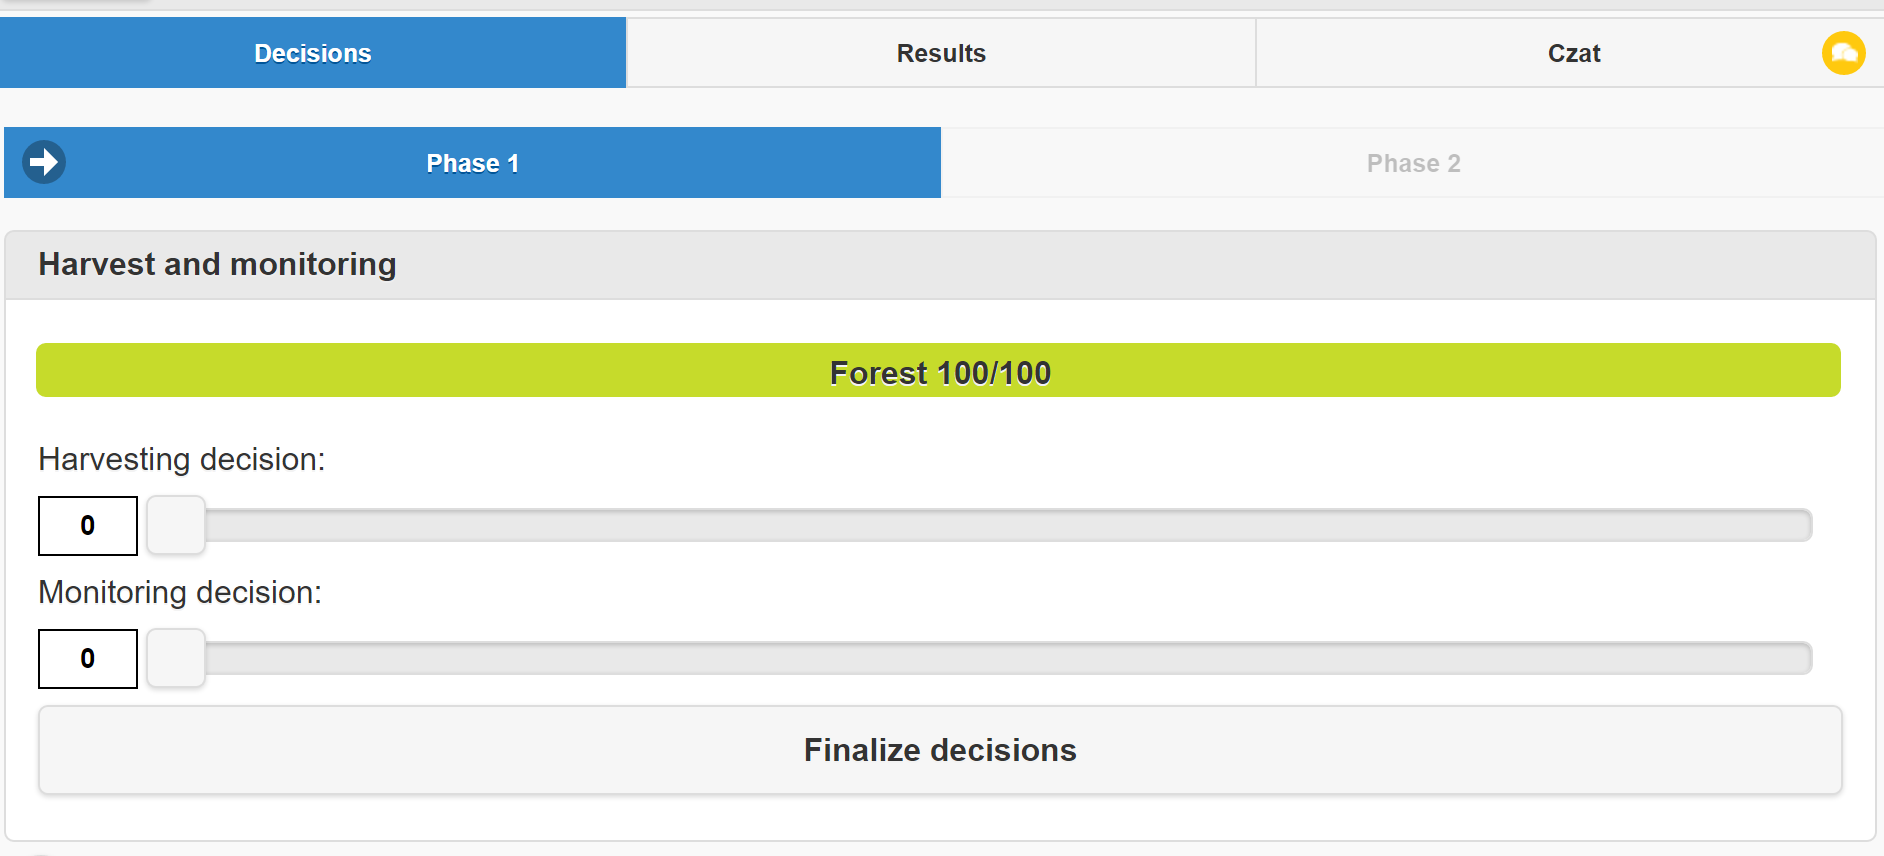Screen dimensions: 1884x856
Task: Click the Harvest and monitoring panel header
Action: [217, 264]
